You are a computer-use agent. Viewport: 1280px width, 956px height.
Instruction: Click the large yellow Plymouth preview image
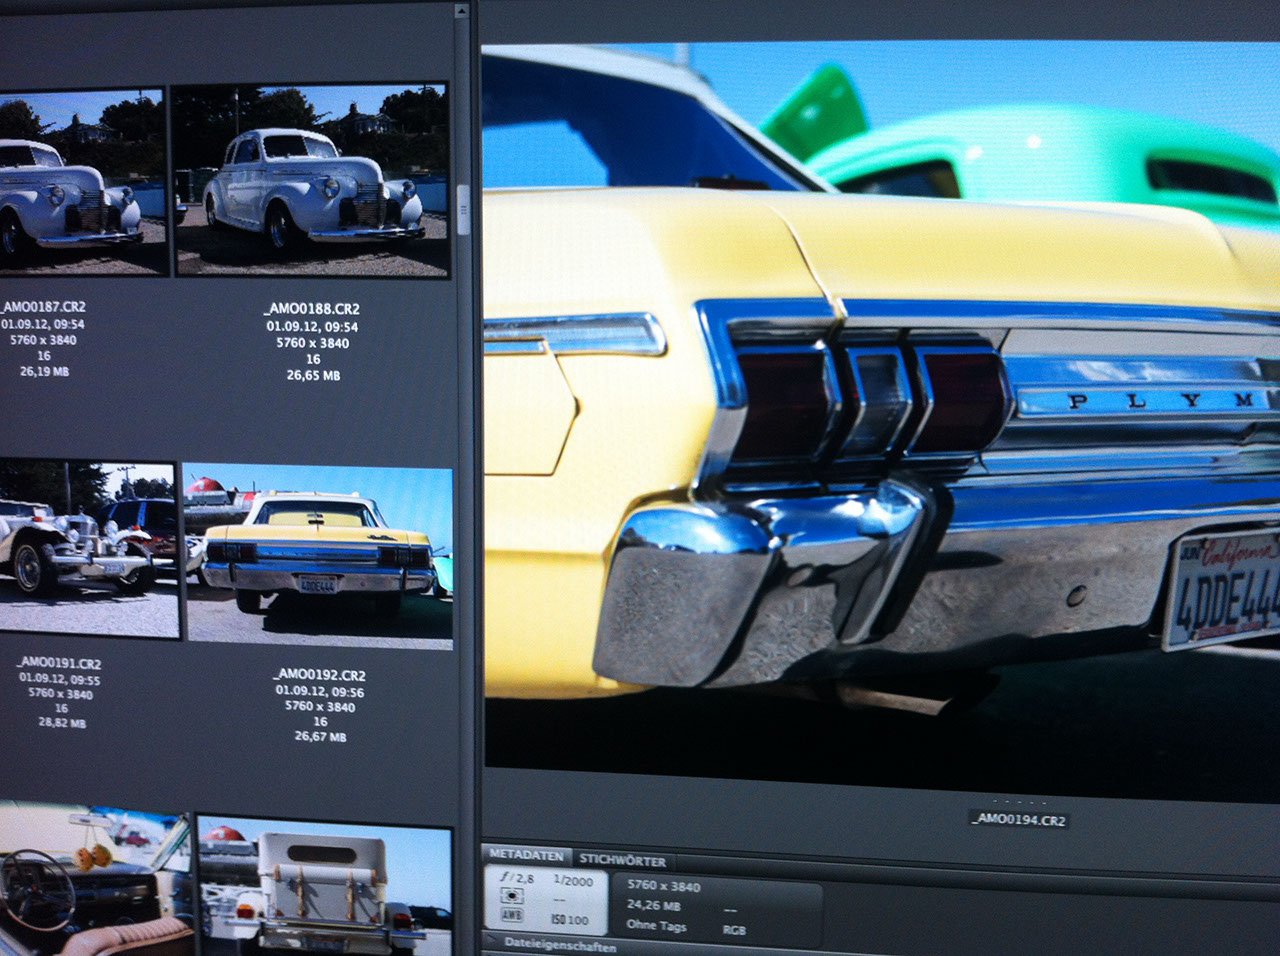[x=881, y=421]
